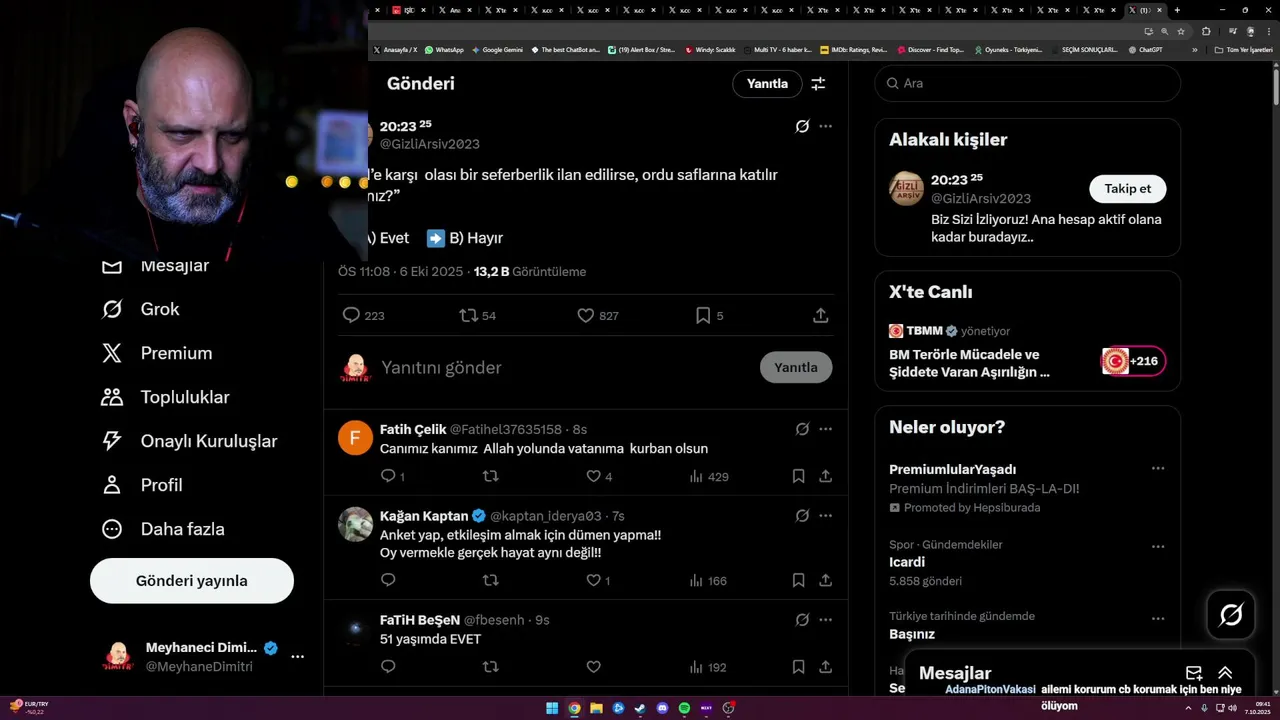This screenshot has height=720, width=1280.
Task: Click Grok icon on FaTiH BeŞeN's reply
Action: click(802, 620)
